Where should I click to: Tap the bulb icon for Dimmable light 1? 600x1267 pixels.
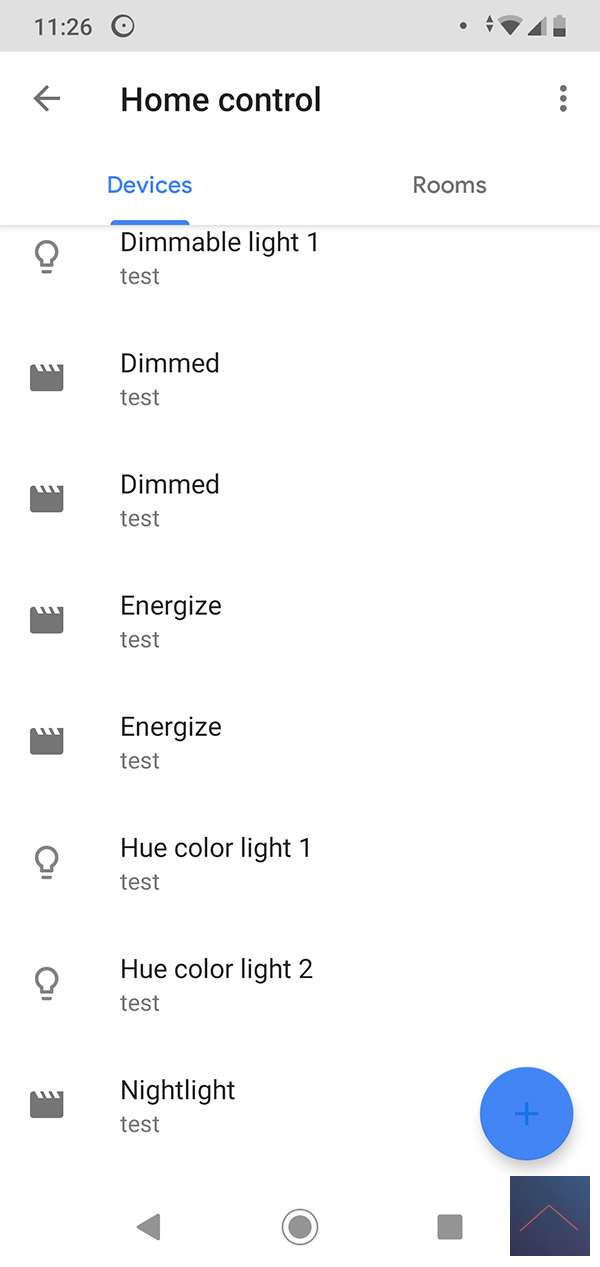click(x=47, y=257)
